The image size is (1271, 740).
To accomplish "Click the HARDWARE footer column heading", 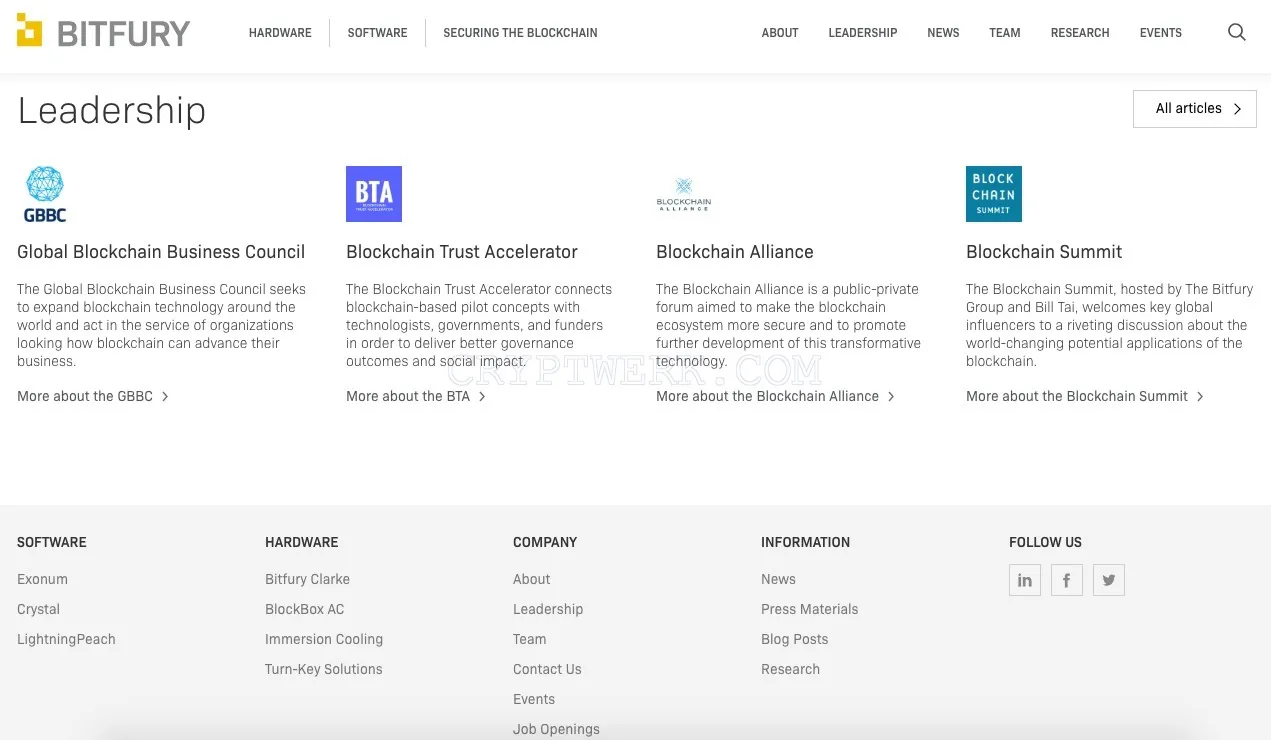I will point(301,542).
